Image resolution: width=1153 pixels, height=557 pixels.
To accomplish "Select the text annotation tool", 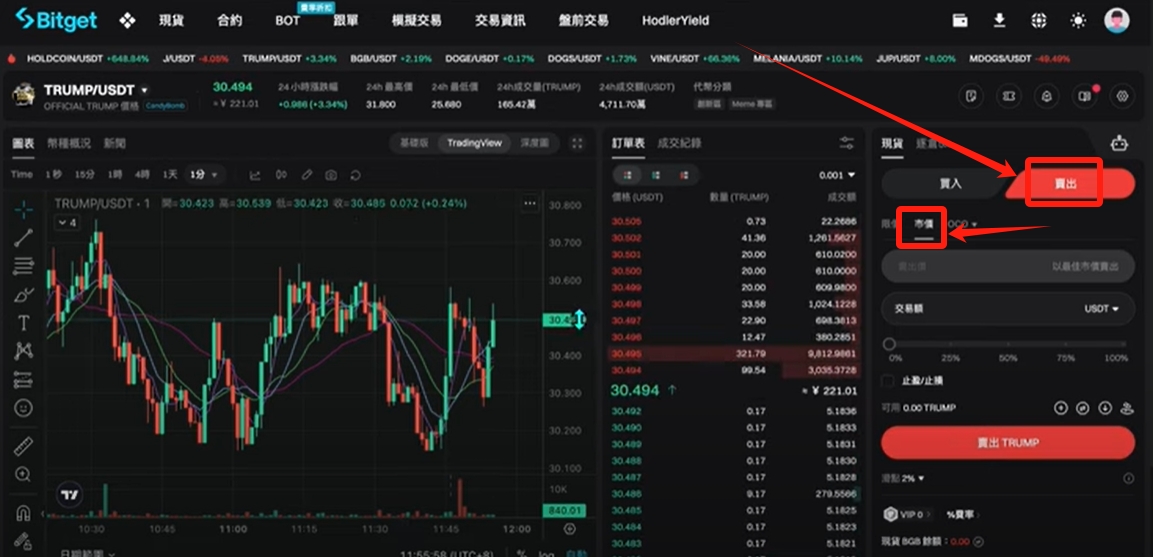I will point(24,323).
